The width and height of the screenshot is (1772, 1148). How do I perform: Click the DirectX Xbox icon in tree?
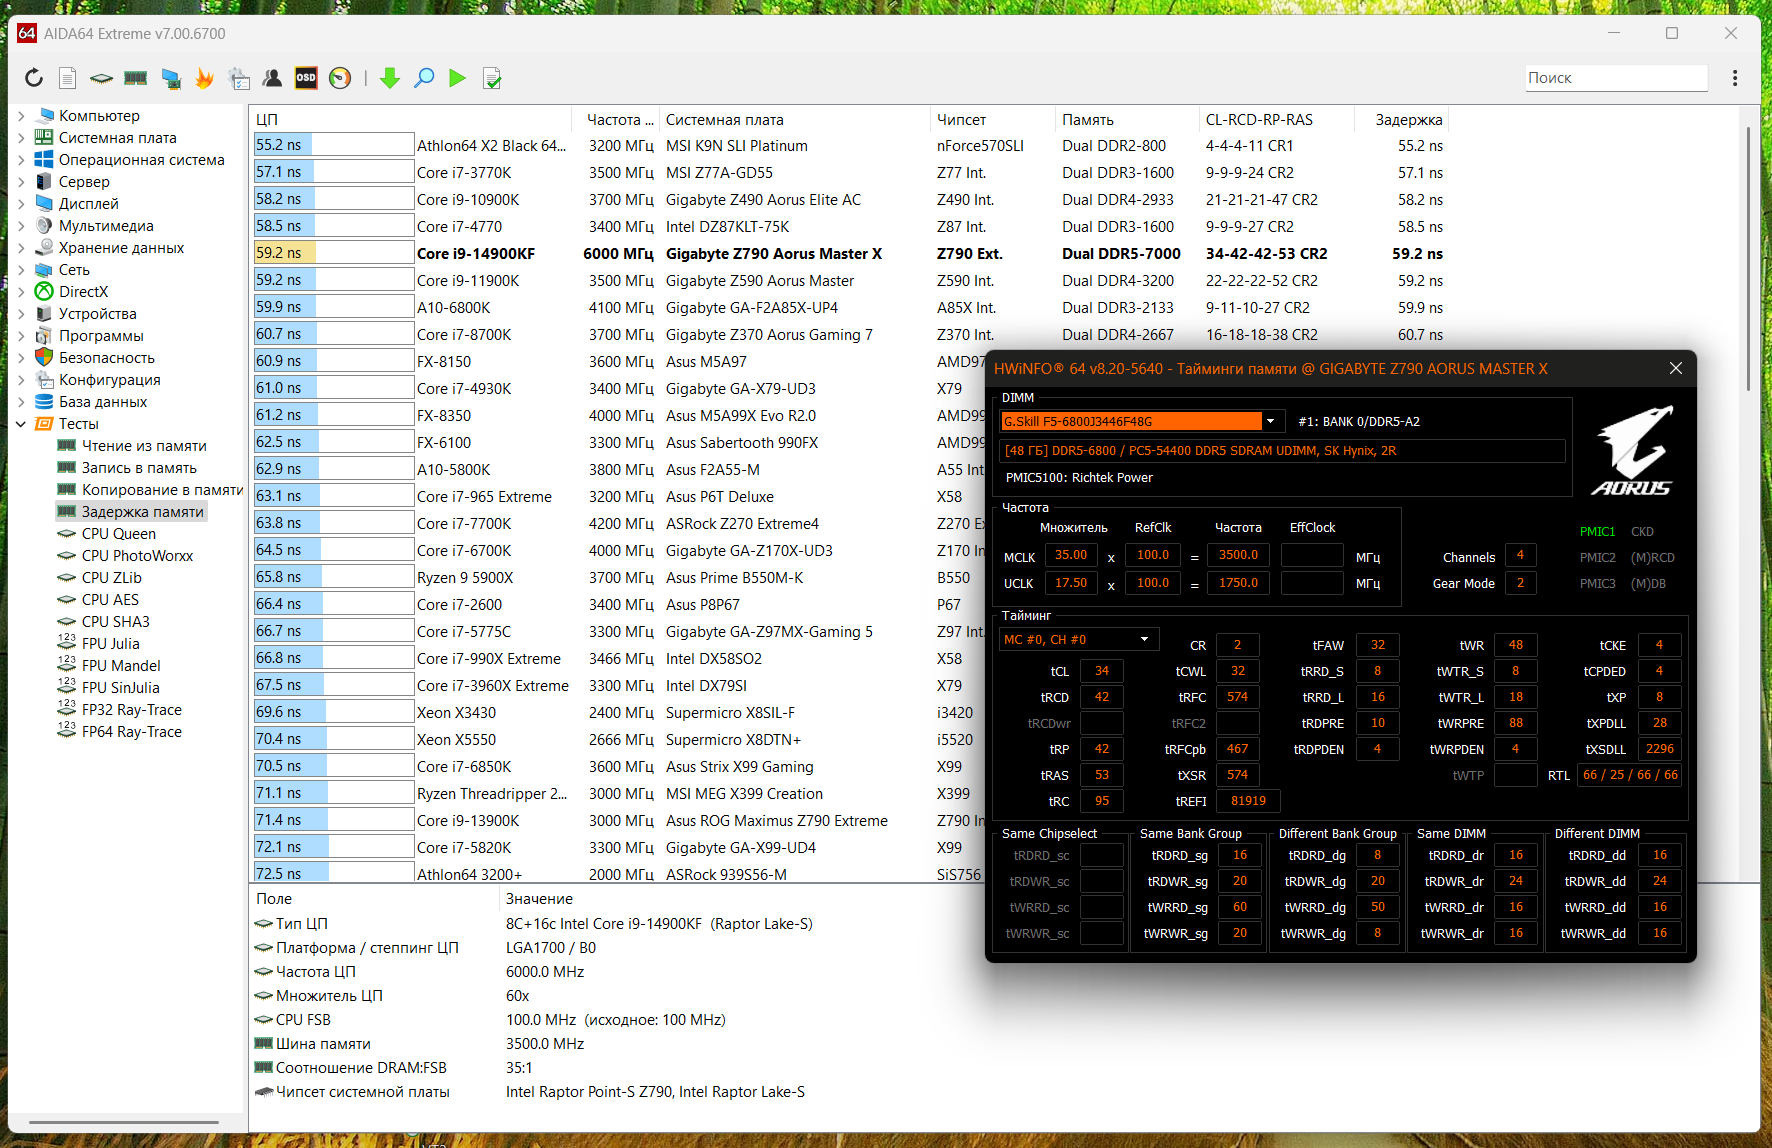coord(44,292)
